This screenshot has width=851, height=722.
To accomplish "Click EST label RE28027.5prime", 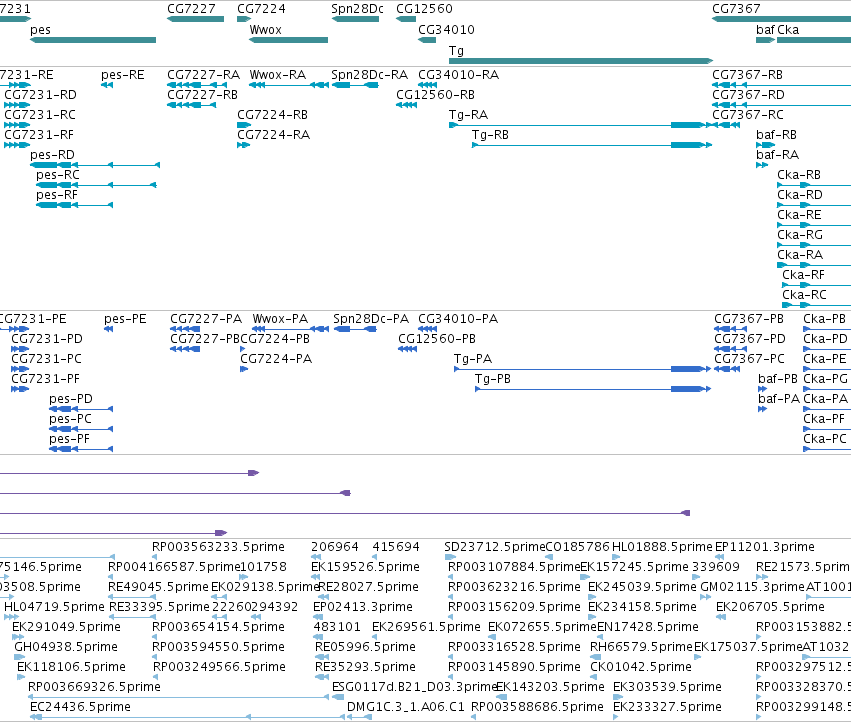I will [369, 587].
